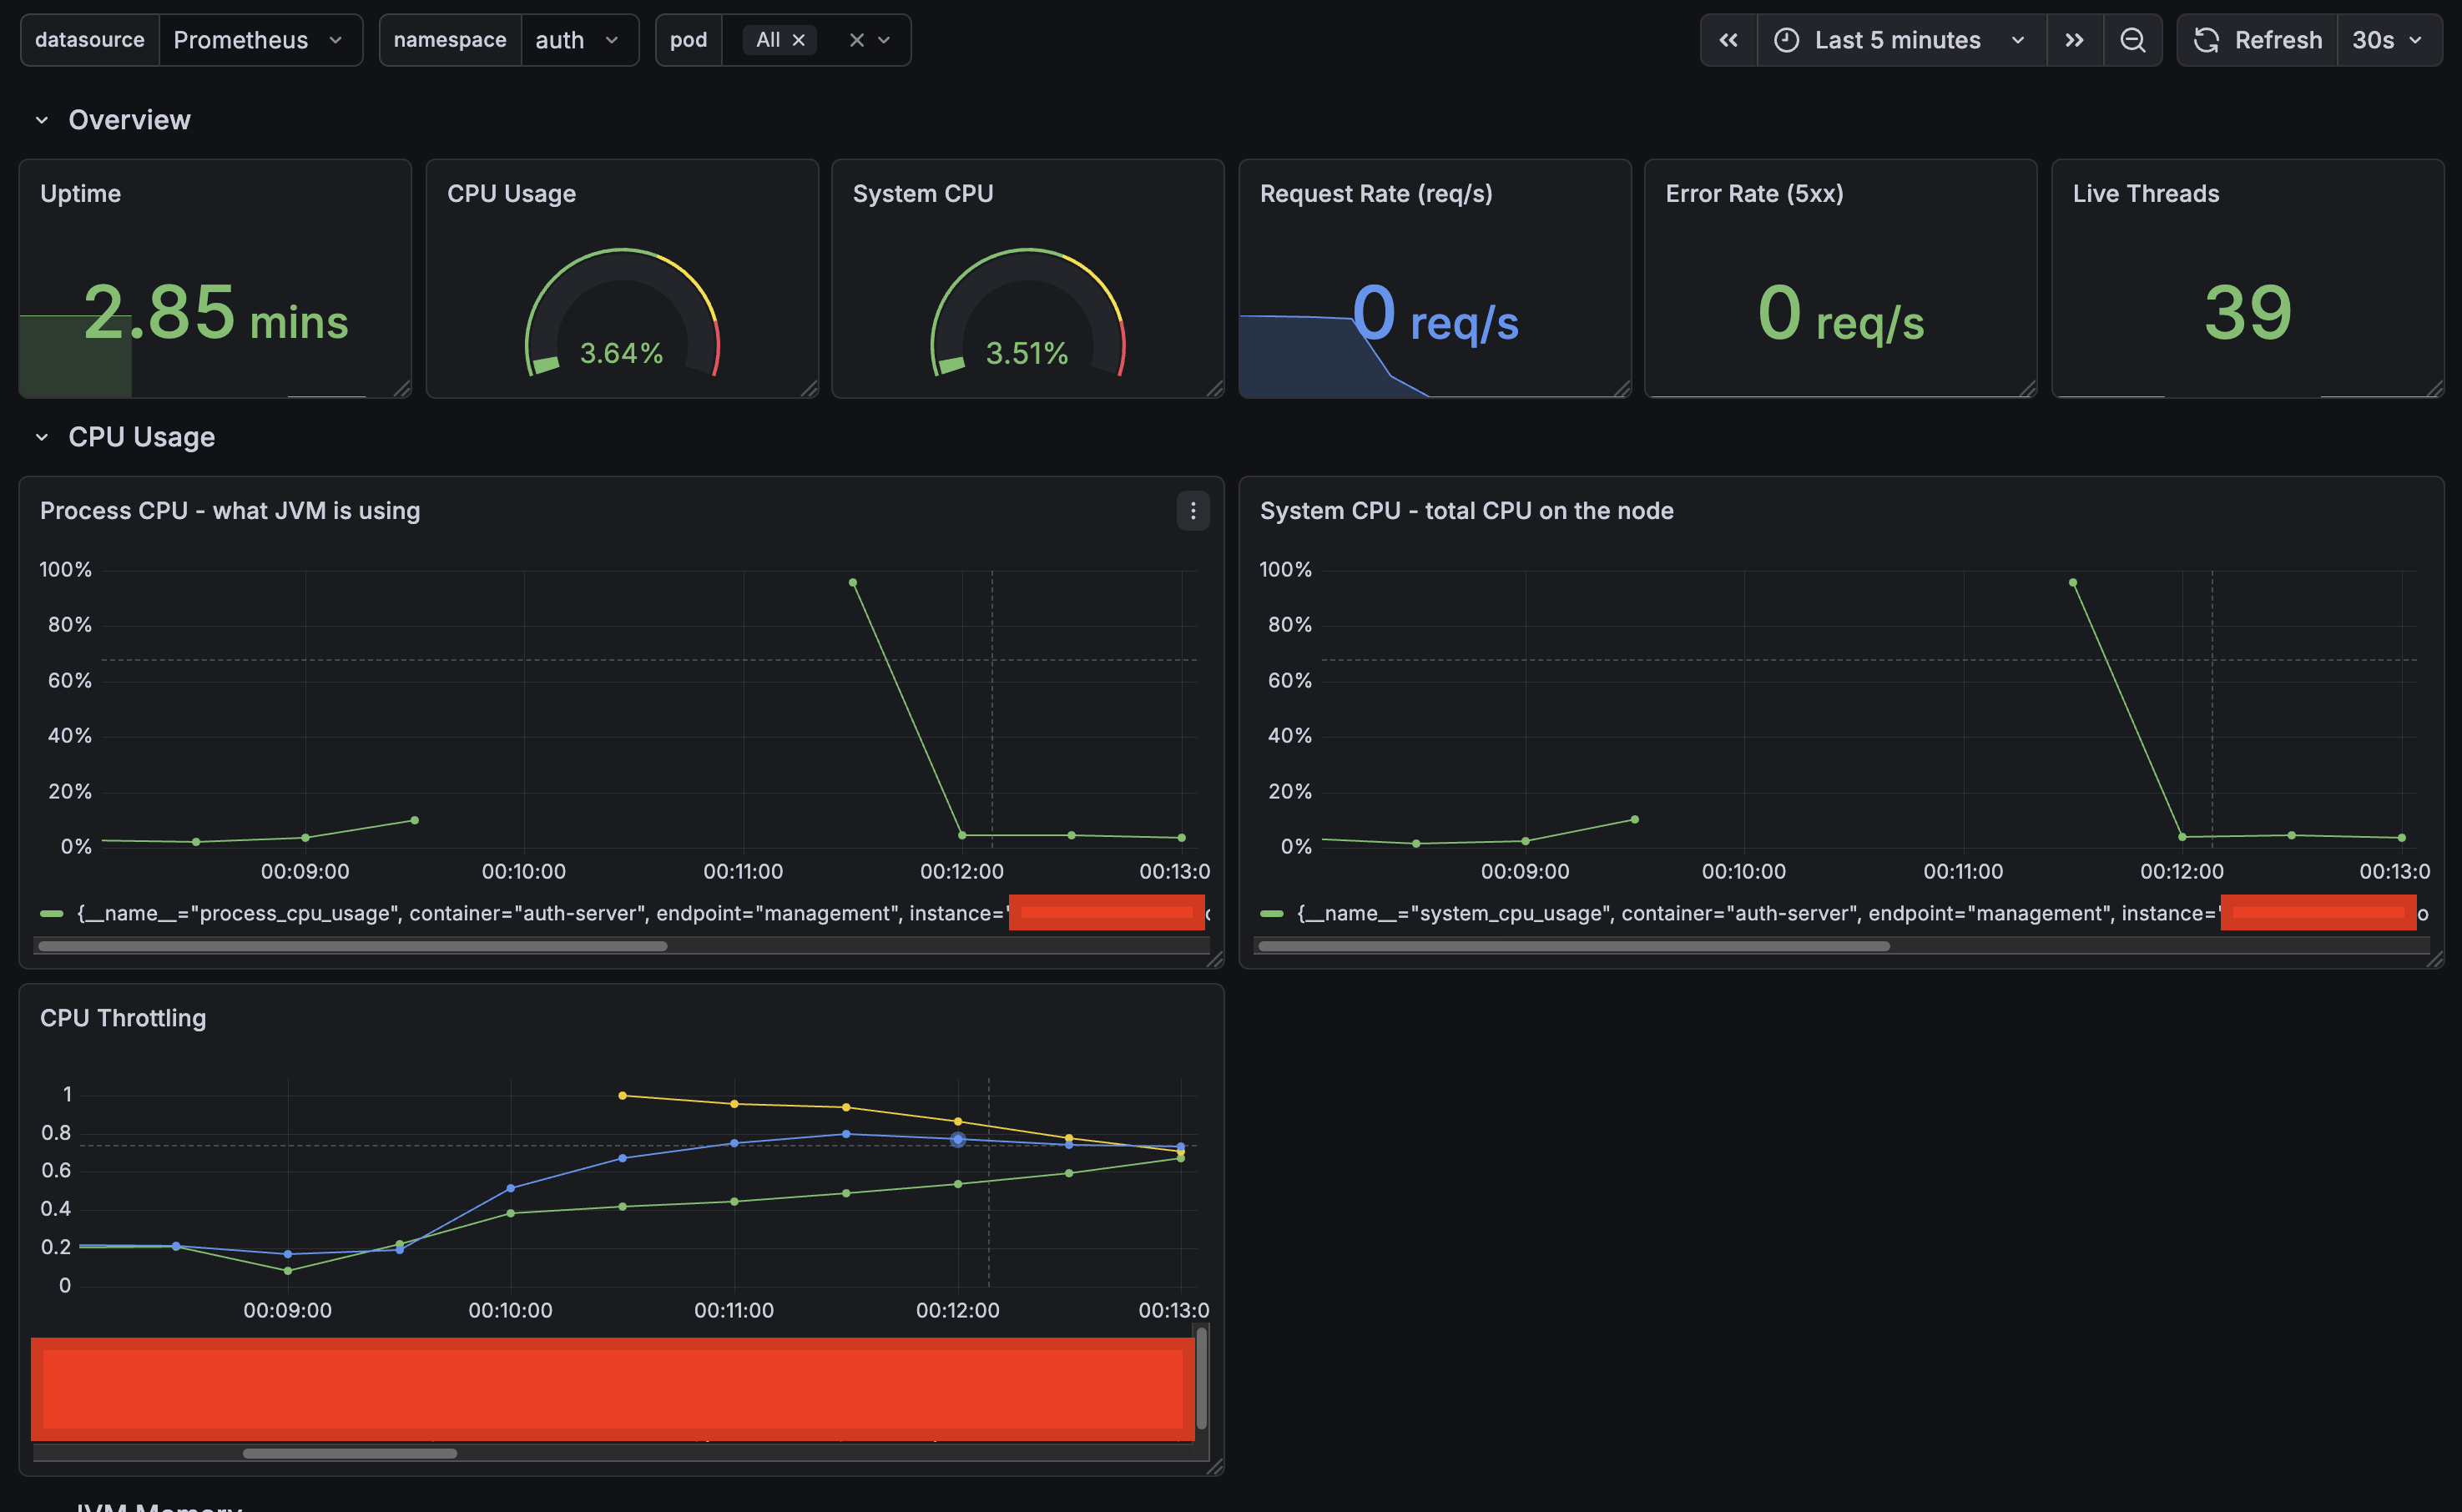
Task: Shift time range forward with right double-chevron
Action: [x=2075, y=40]
